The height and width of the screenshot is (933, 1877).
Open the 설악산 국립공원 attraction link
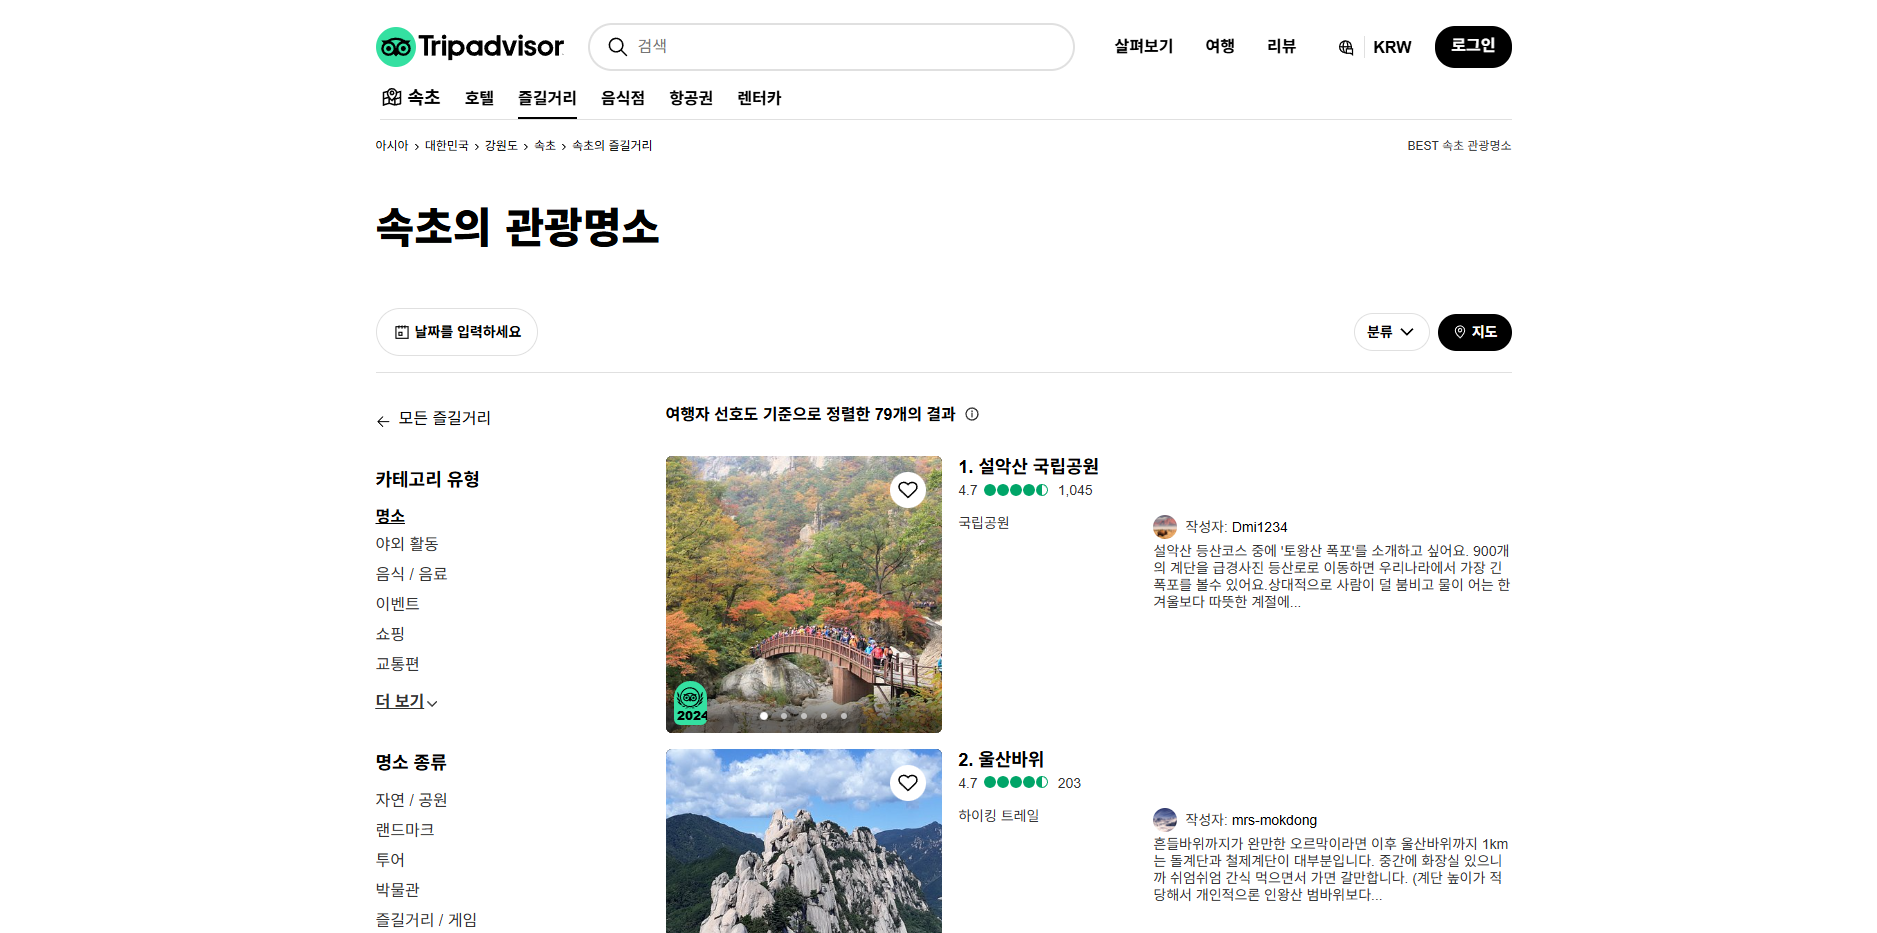coord(1028,466)
